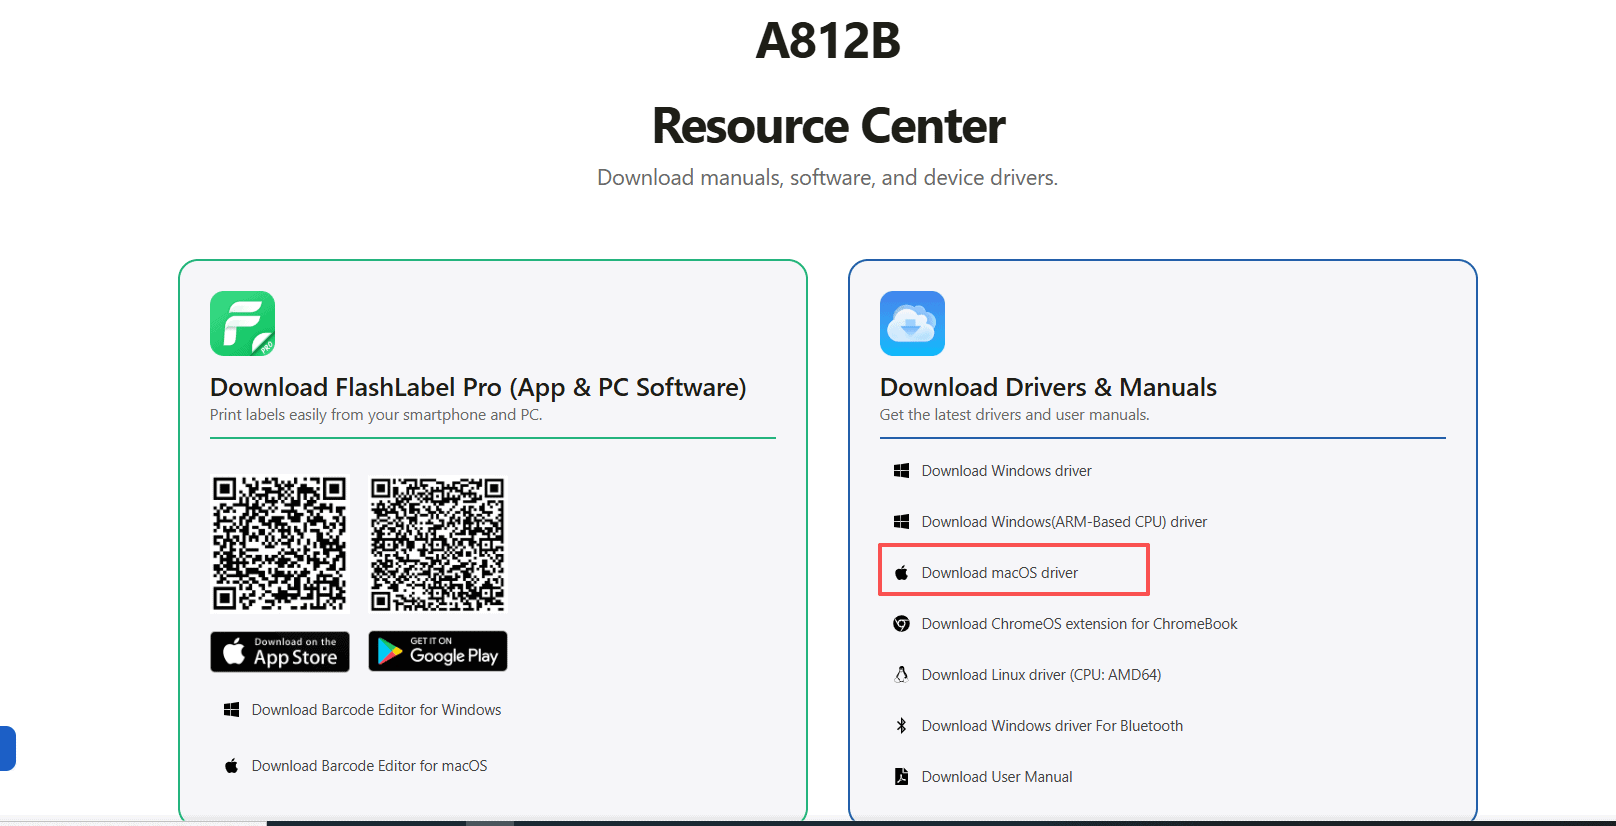Screen dimensions: 1616x826
Task: Click the Bluetooth icon beside Windows driver
Action: (901, 726)
